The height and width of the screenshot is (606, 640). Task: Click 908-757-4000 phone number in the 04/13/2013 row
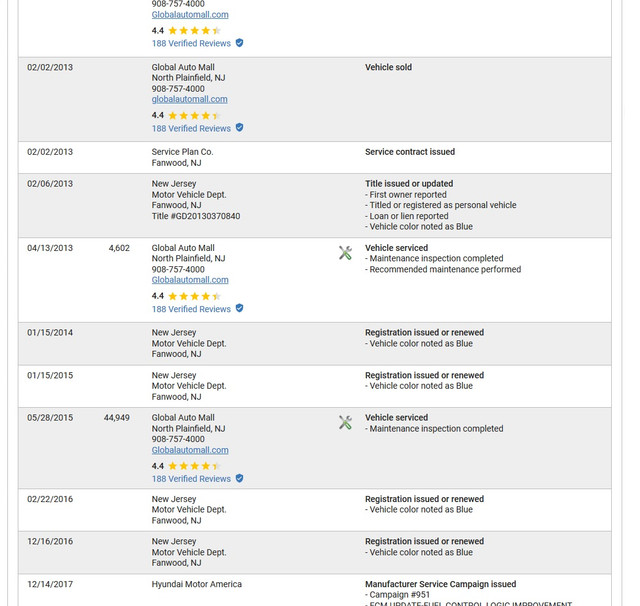178,270
